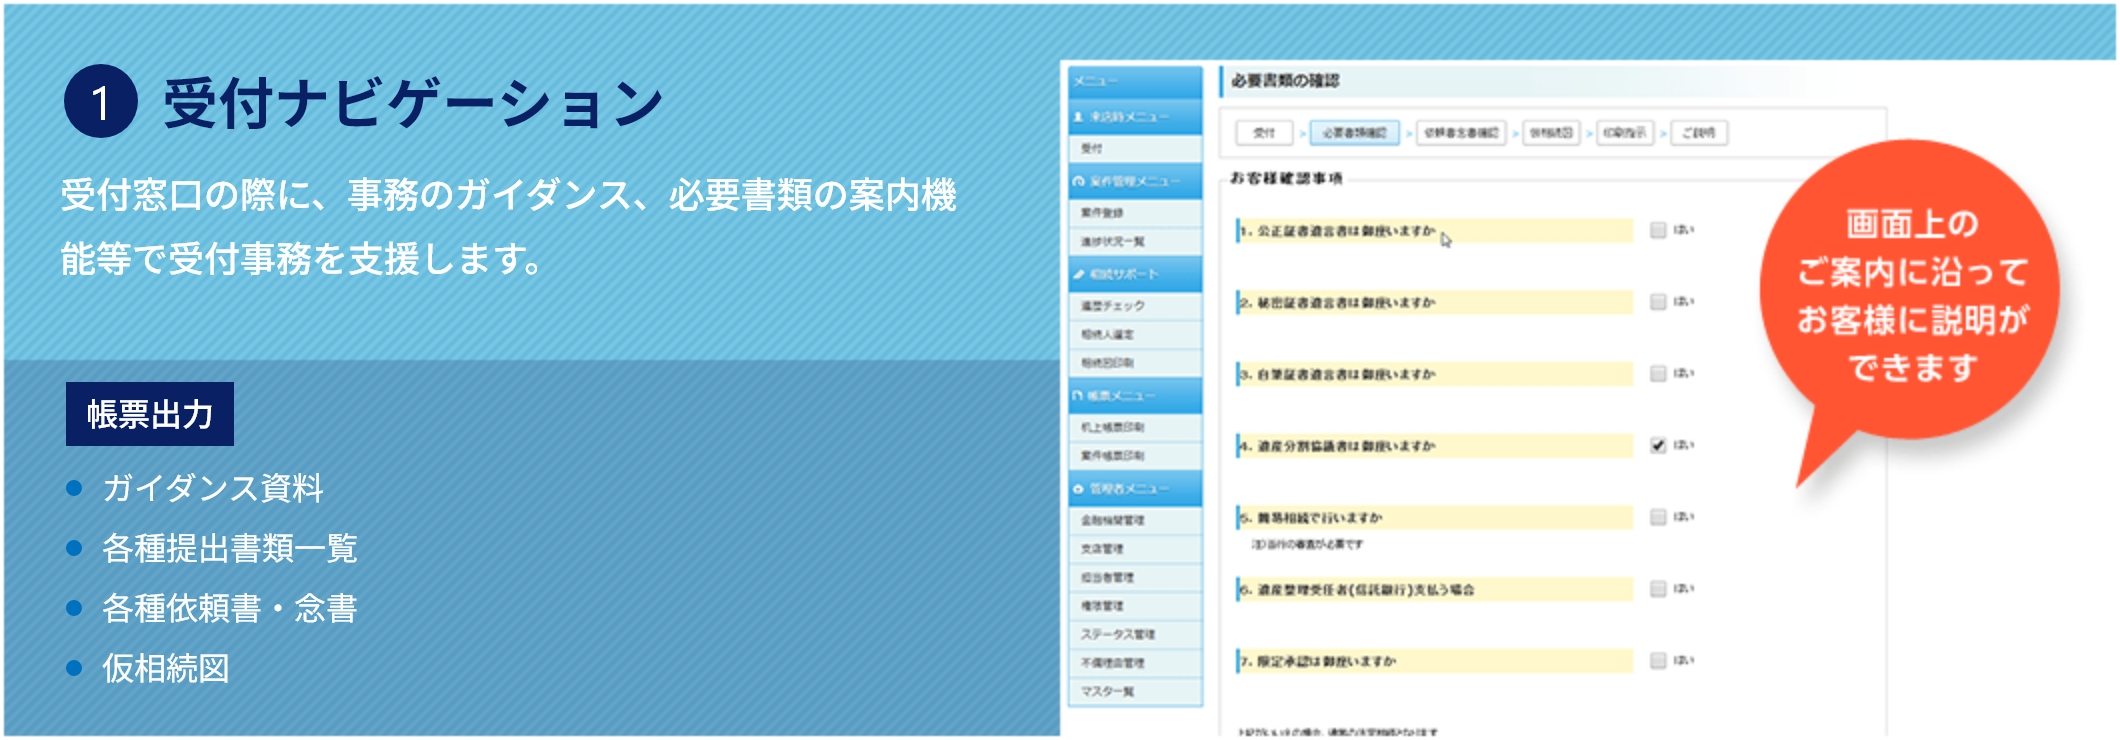Viewport: 2120px width, 740px height.
Task: Check はい for question 5 簡易相続
Action: (x=1658, y=517)
